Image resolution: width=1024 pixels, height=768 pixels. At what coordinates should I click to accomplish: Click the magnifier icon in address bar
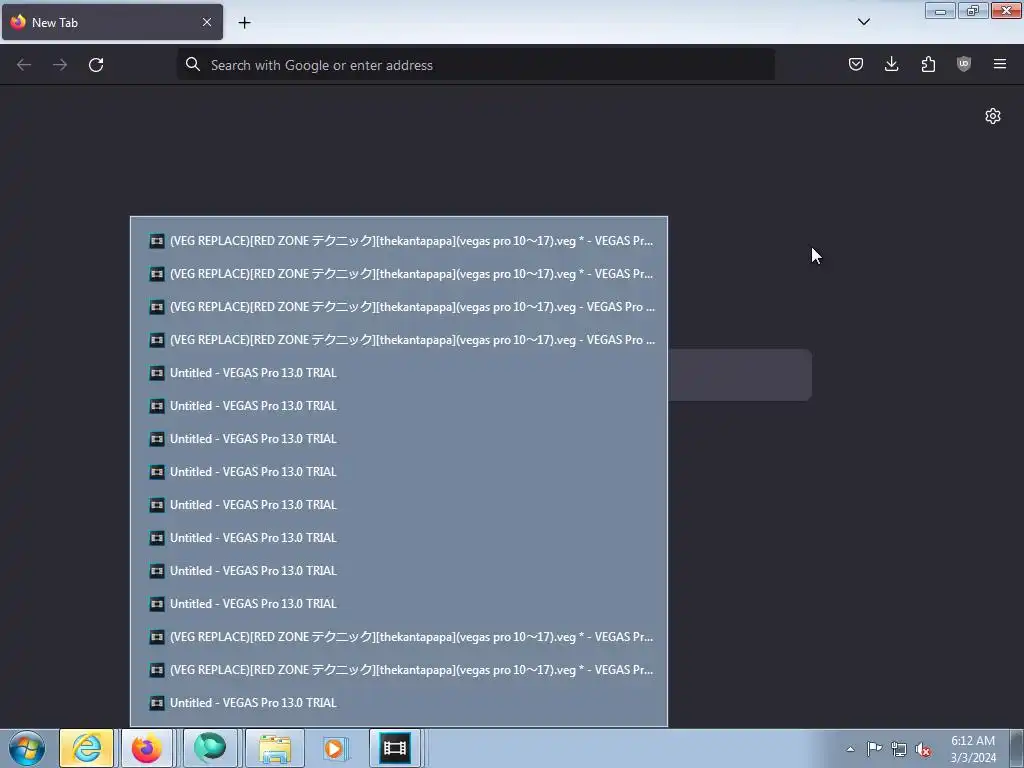[x=193, y=64]
